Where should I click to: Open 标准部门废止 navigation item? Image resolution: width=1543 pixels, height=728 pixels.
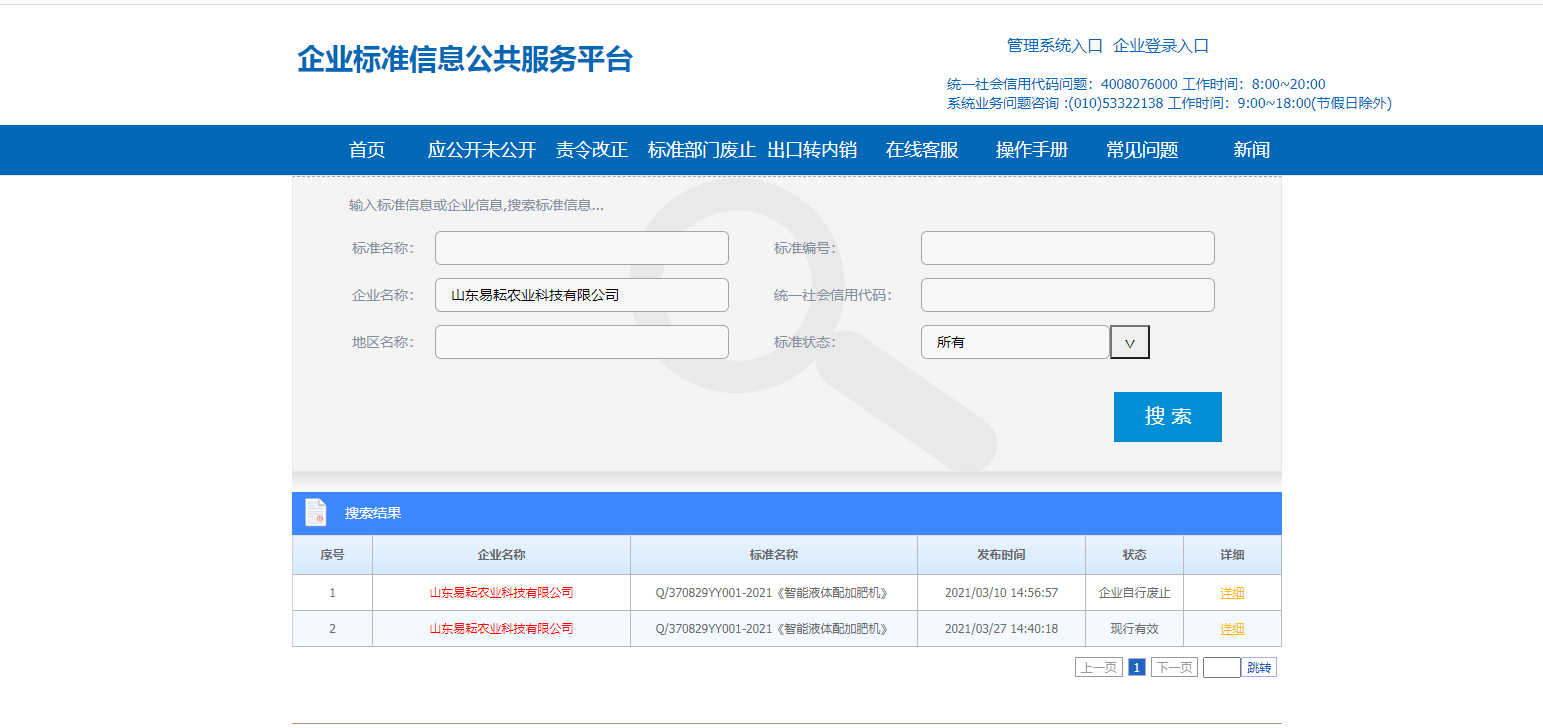click(702, 150)
